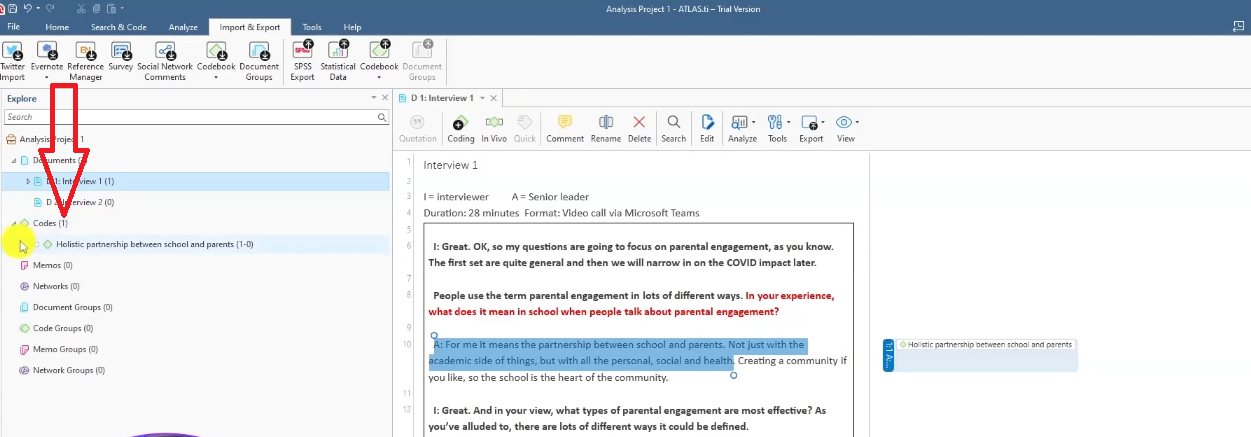Open the undo history dropdown arrow
This screenshot has height=437, width=1251.
tap(37, 8)
